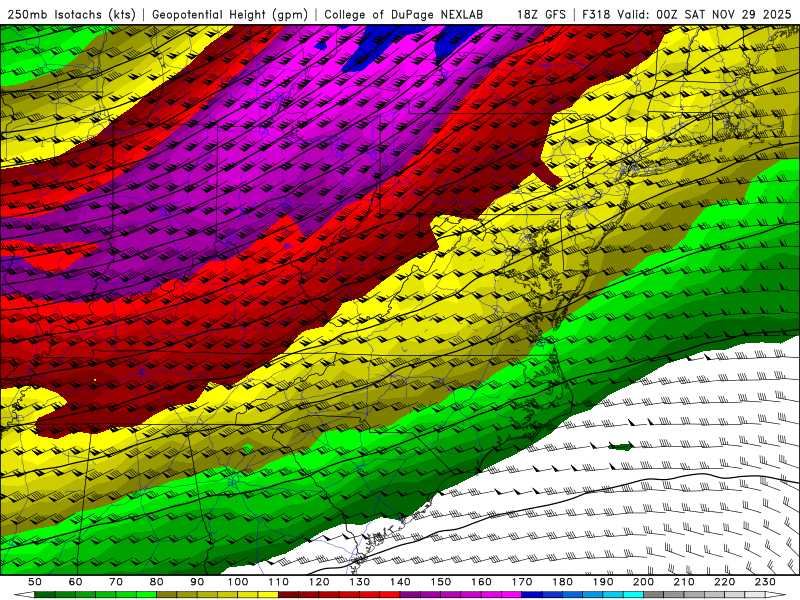This screenshot has width=800, height=600.
Task: Click the 'College of DuPage NEXLAB' label
Action: point(404,15)
